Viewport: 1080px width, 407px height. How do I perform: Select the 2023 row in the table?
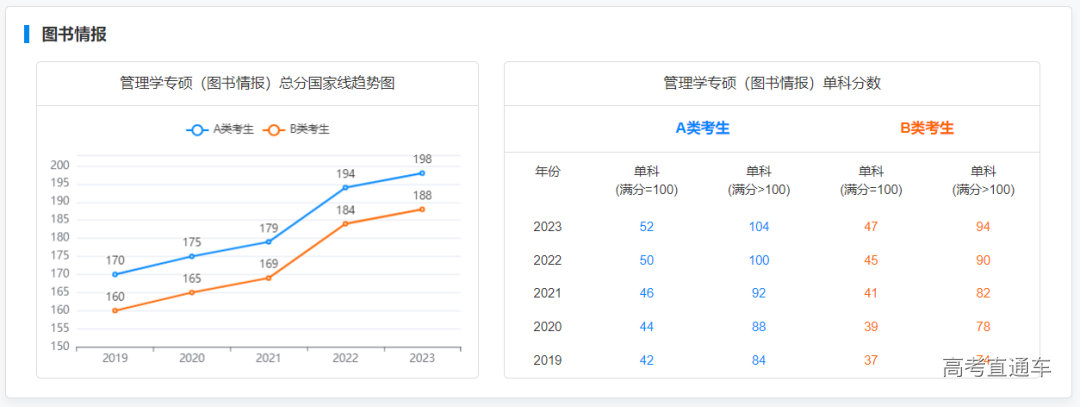pos(548,227)
